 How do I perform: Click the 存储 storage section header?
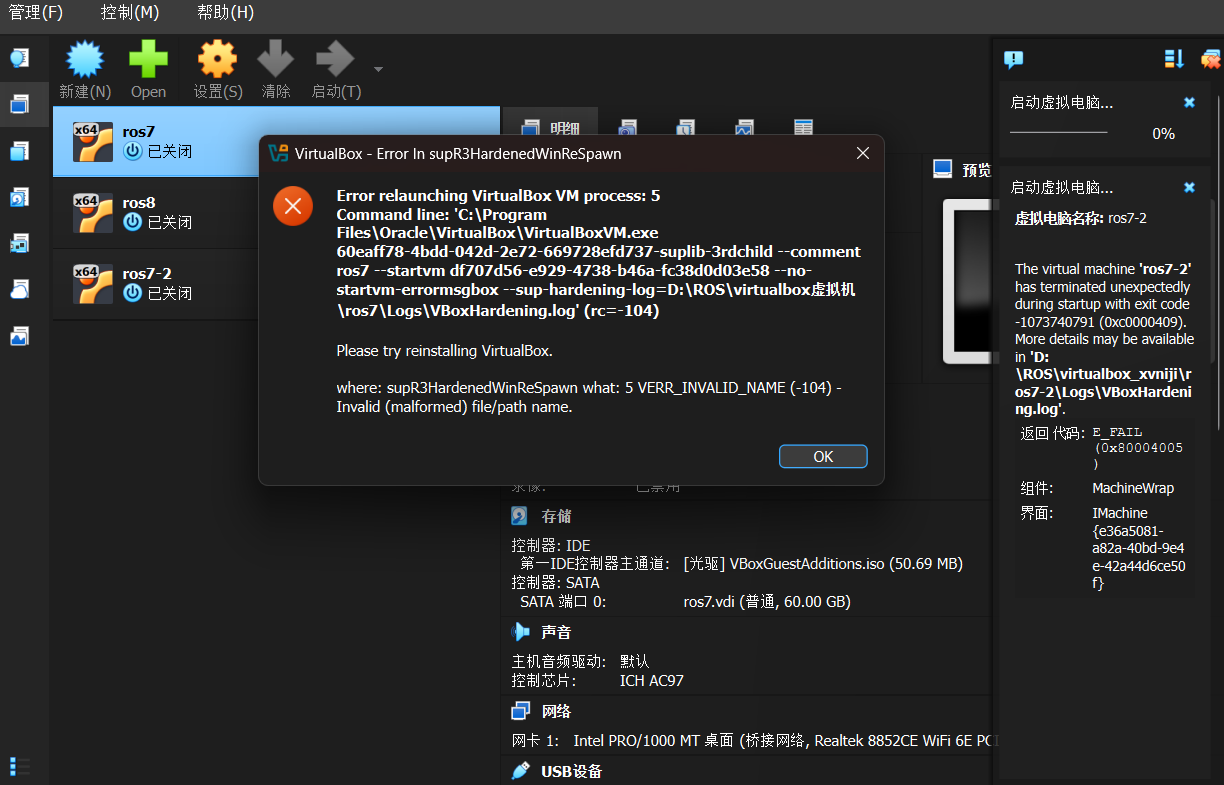pos(556,516)
